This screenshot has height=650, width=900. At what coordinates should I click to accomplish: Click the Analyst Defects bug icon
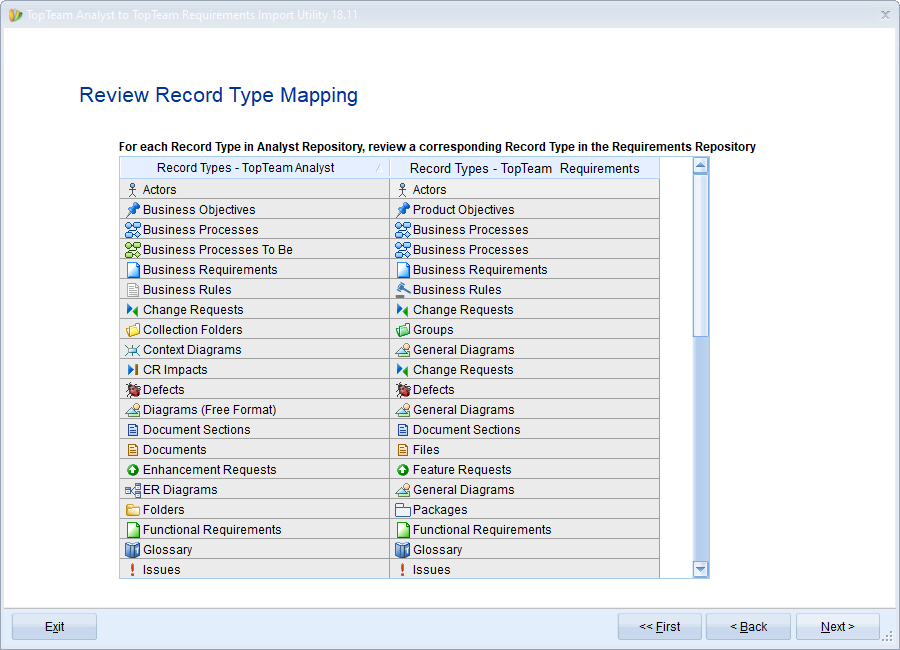pyautogui.click(x=133, y=390)
